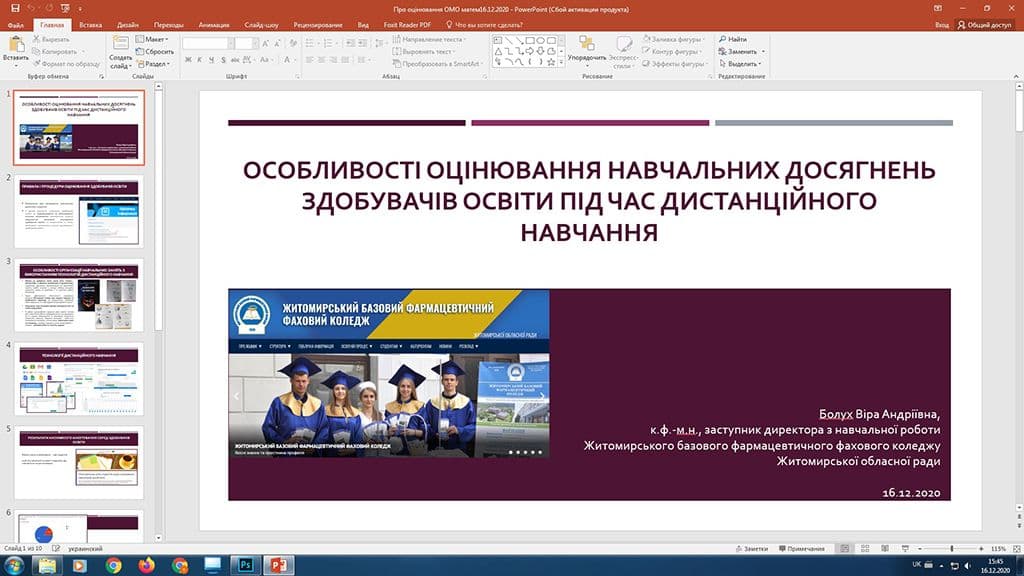Click Copy (Копировать) button

click(55, 52)
